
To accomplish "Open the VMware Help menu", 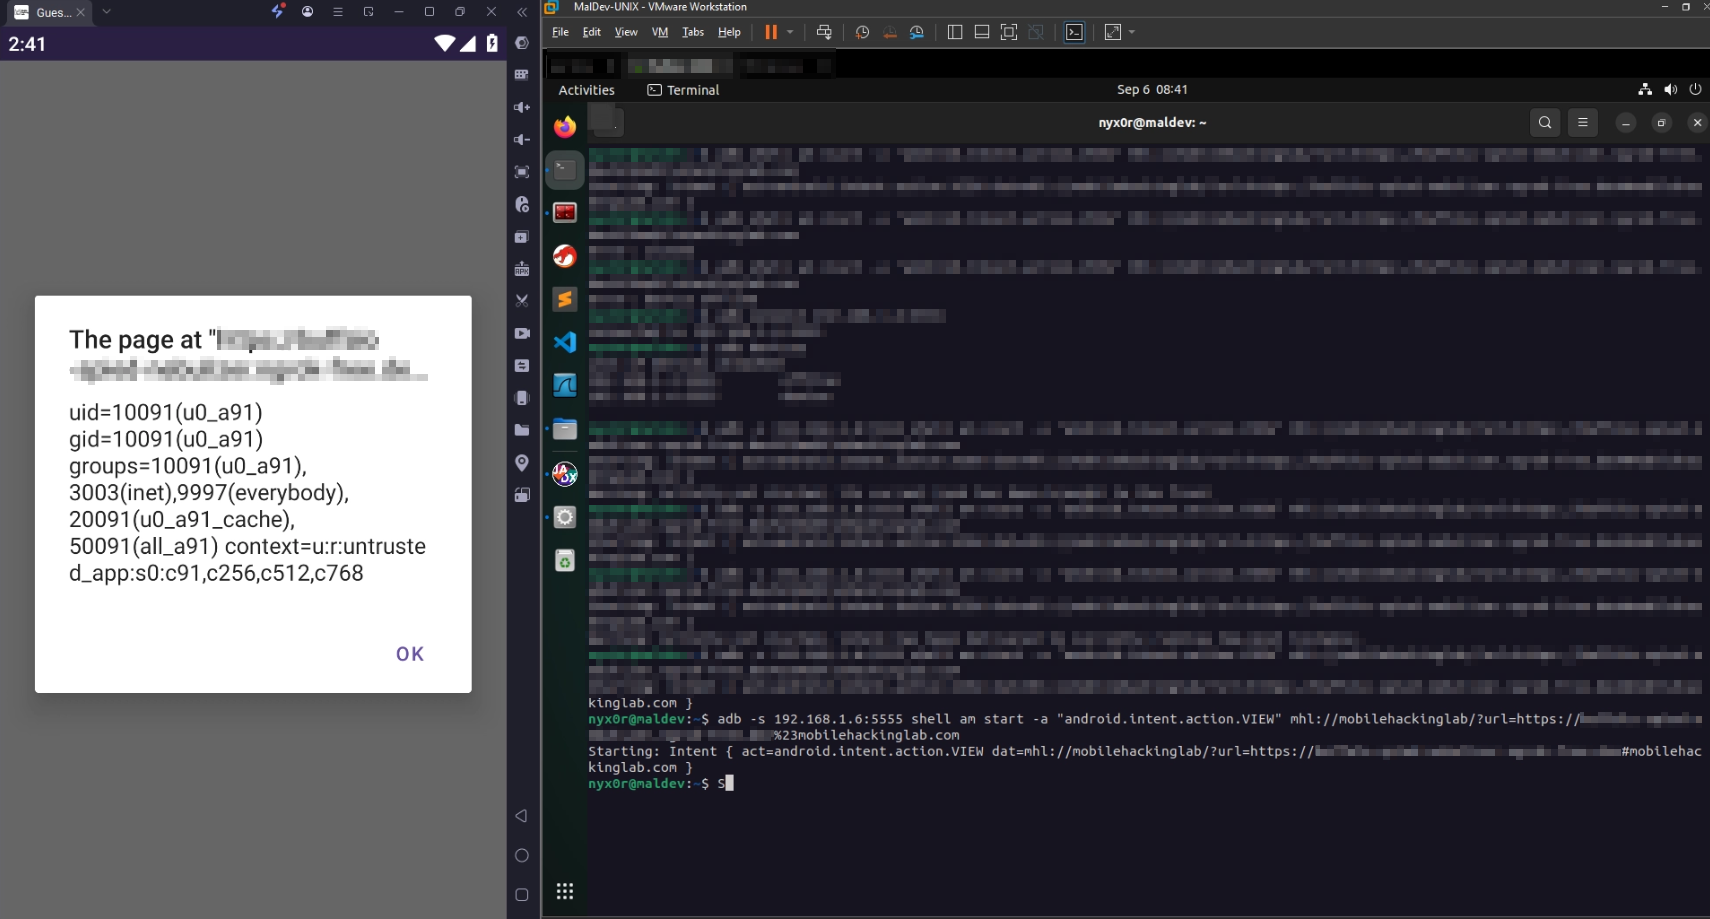I will [x=729, y=32].
